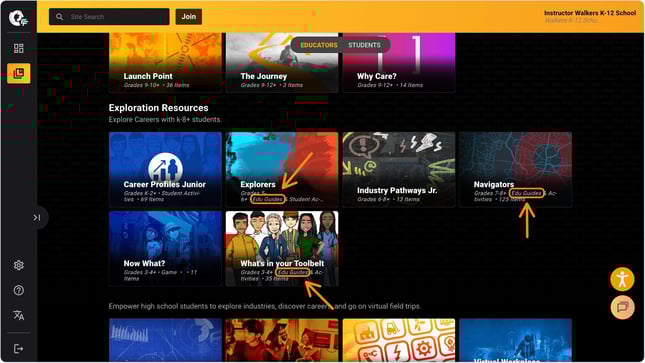Open the blue chart card at bottom
This screenshot has height=363, width=645.
pos(165,340)
